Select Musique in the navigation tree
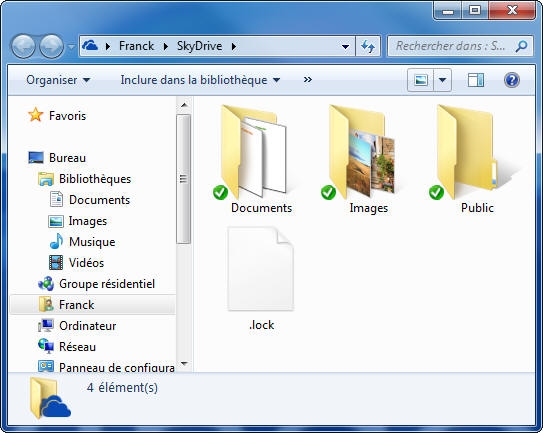The height and width of the screenshot is (433, 543). (92, 242)
